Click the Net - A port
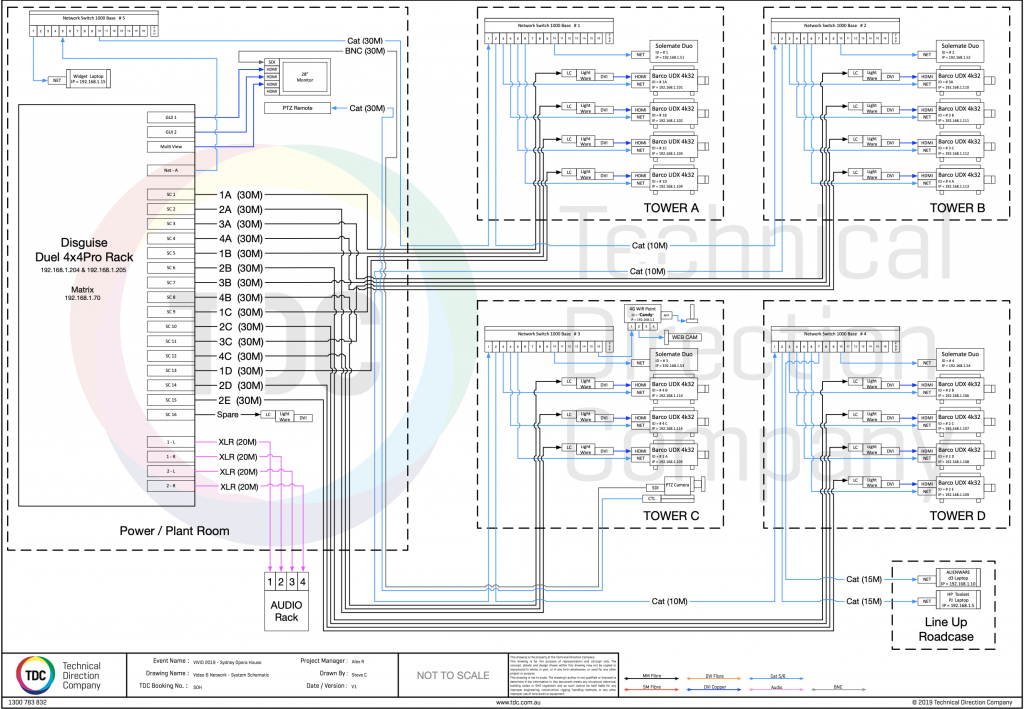 tap(171, 170)
